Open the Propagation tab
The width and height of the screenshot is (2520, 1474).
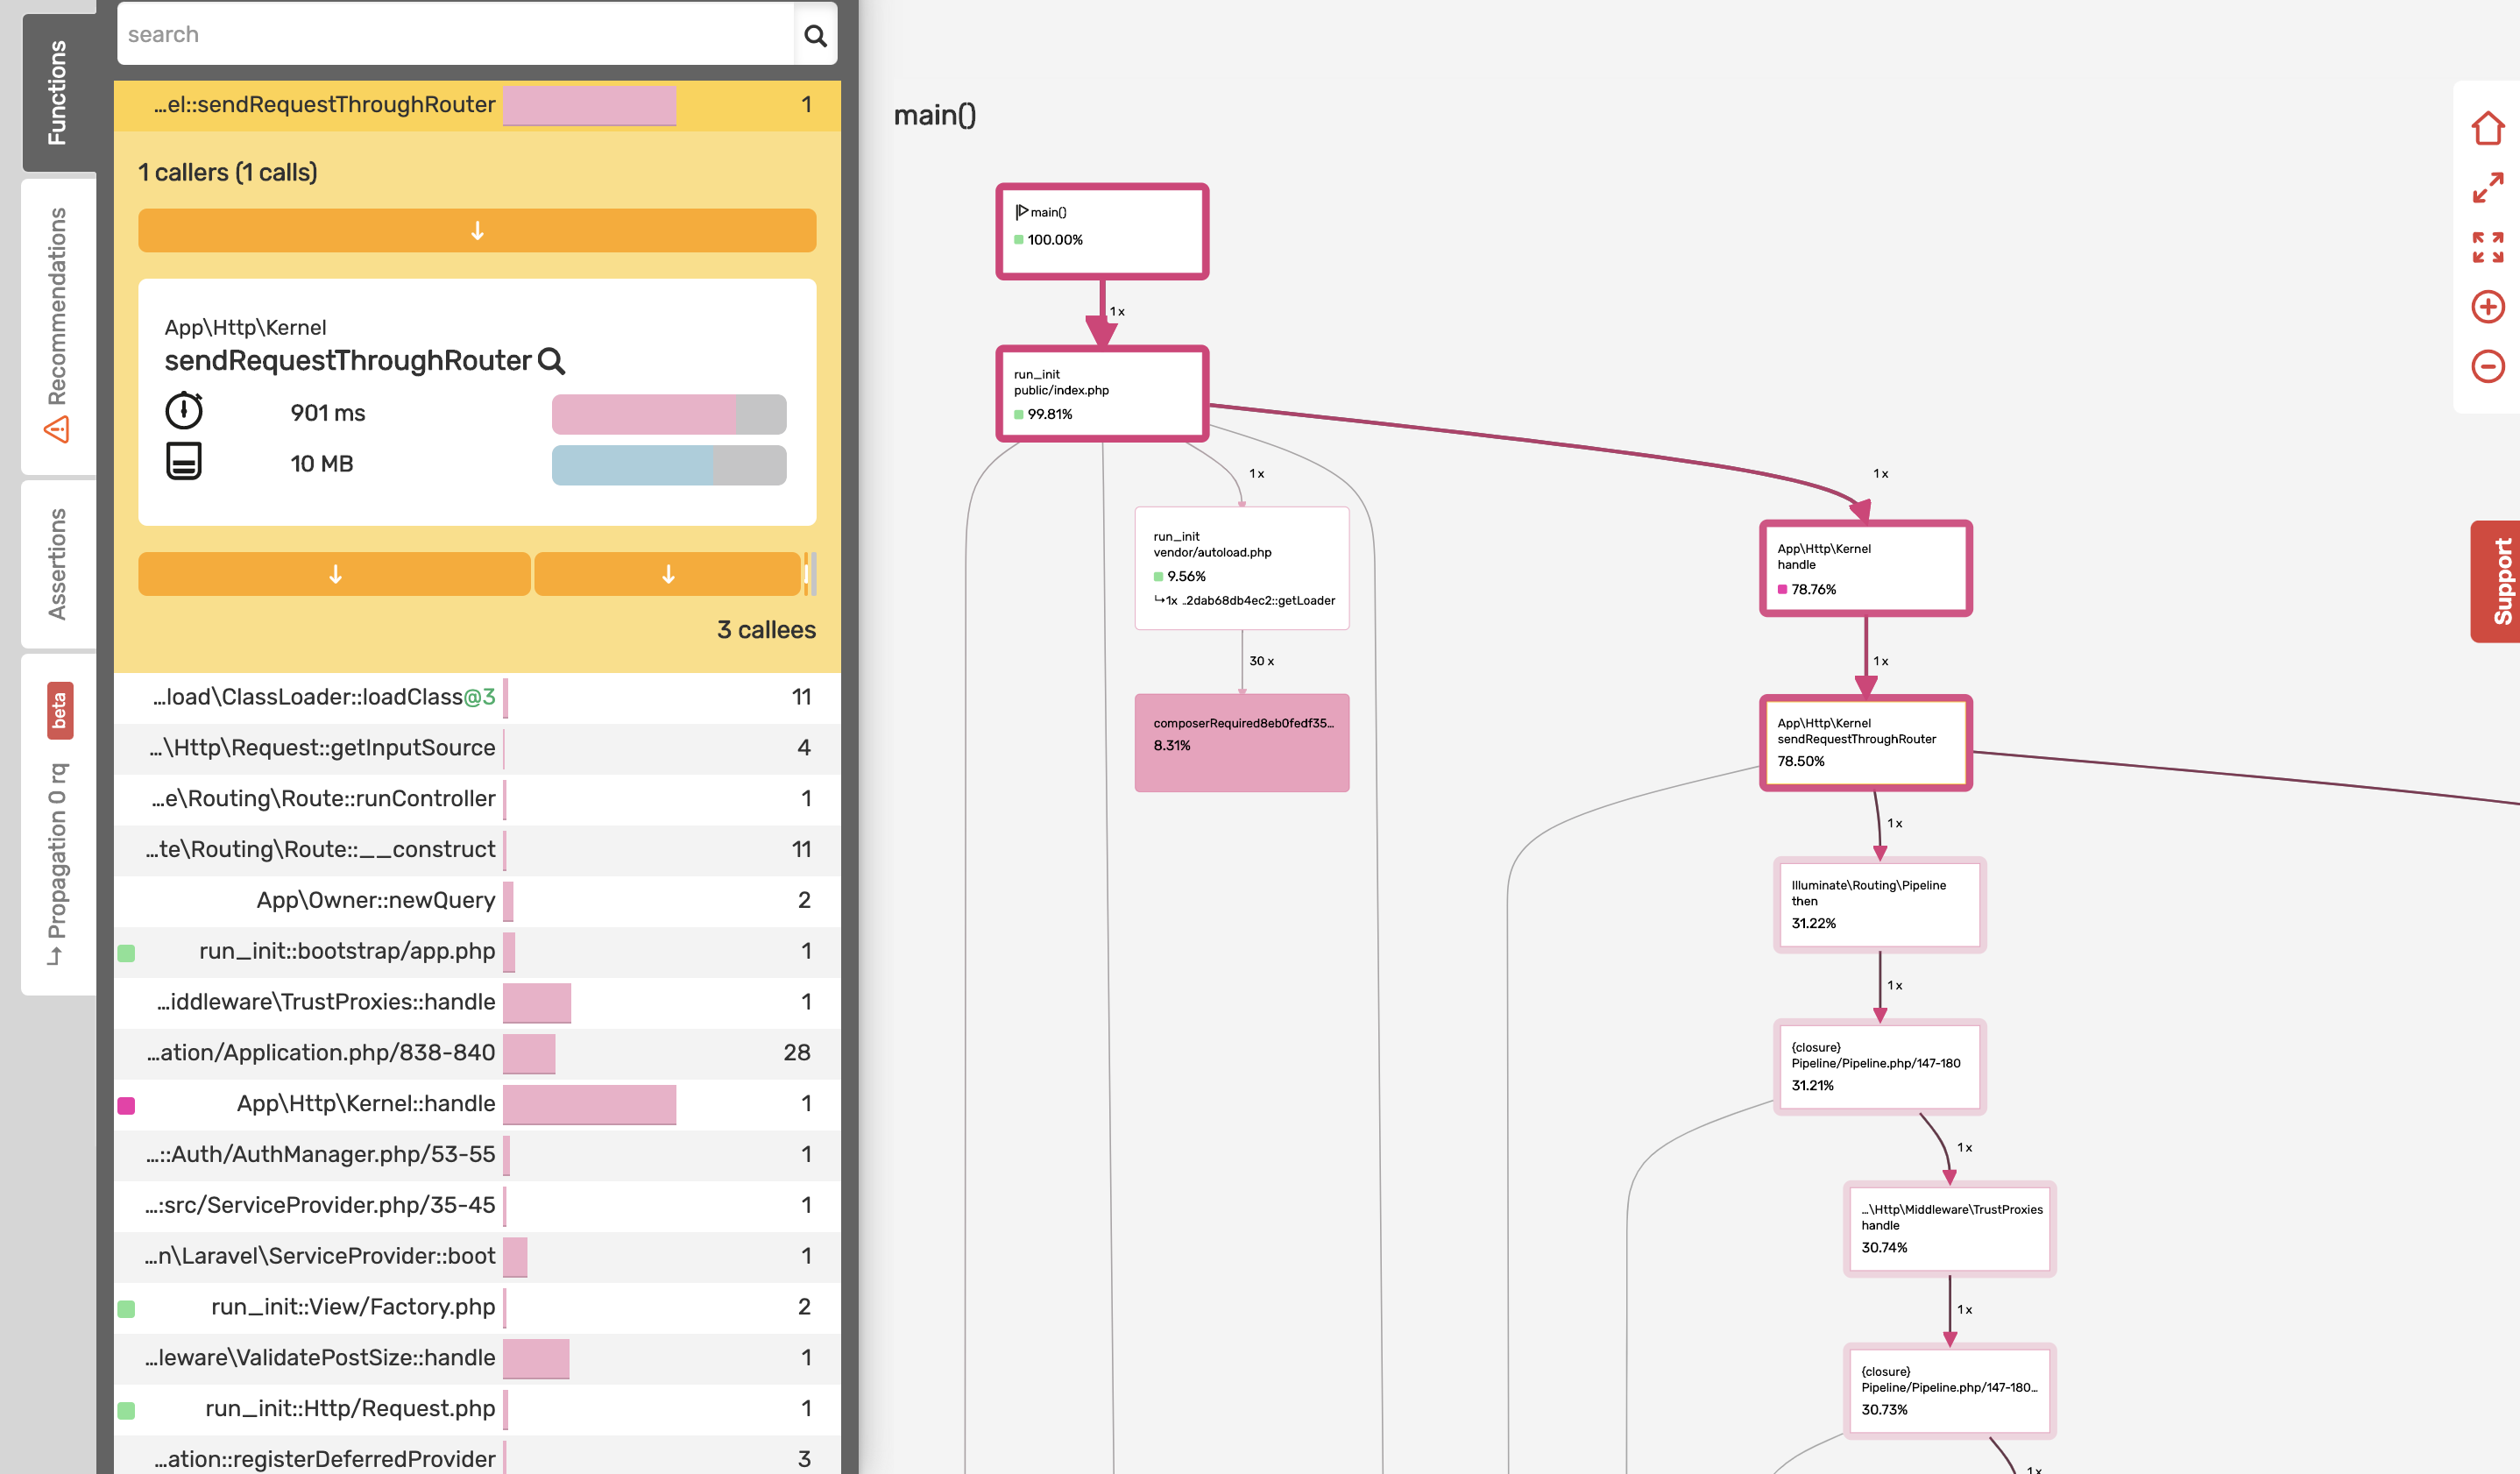click(58, 824)
